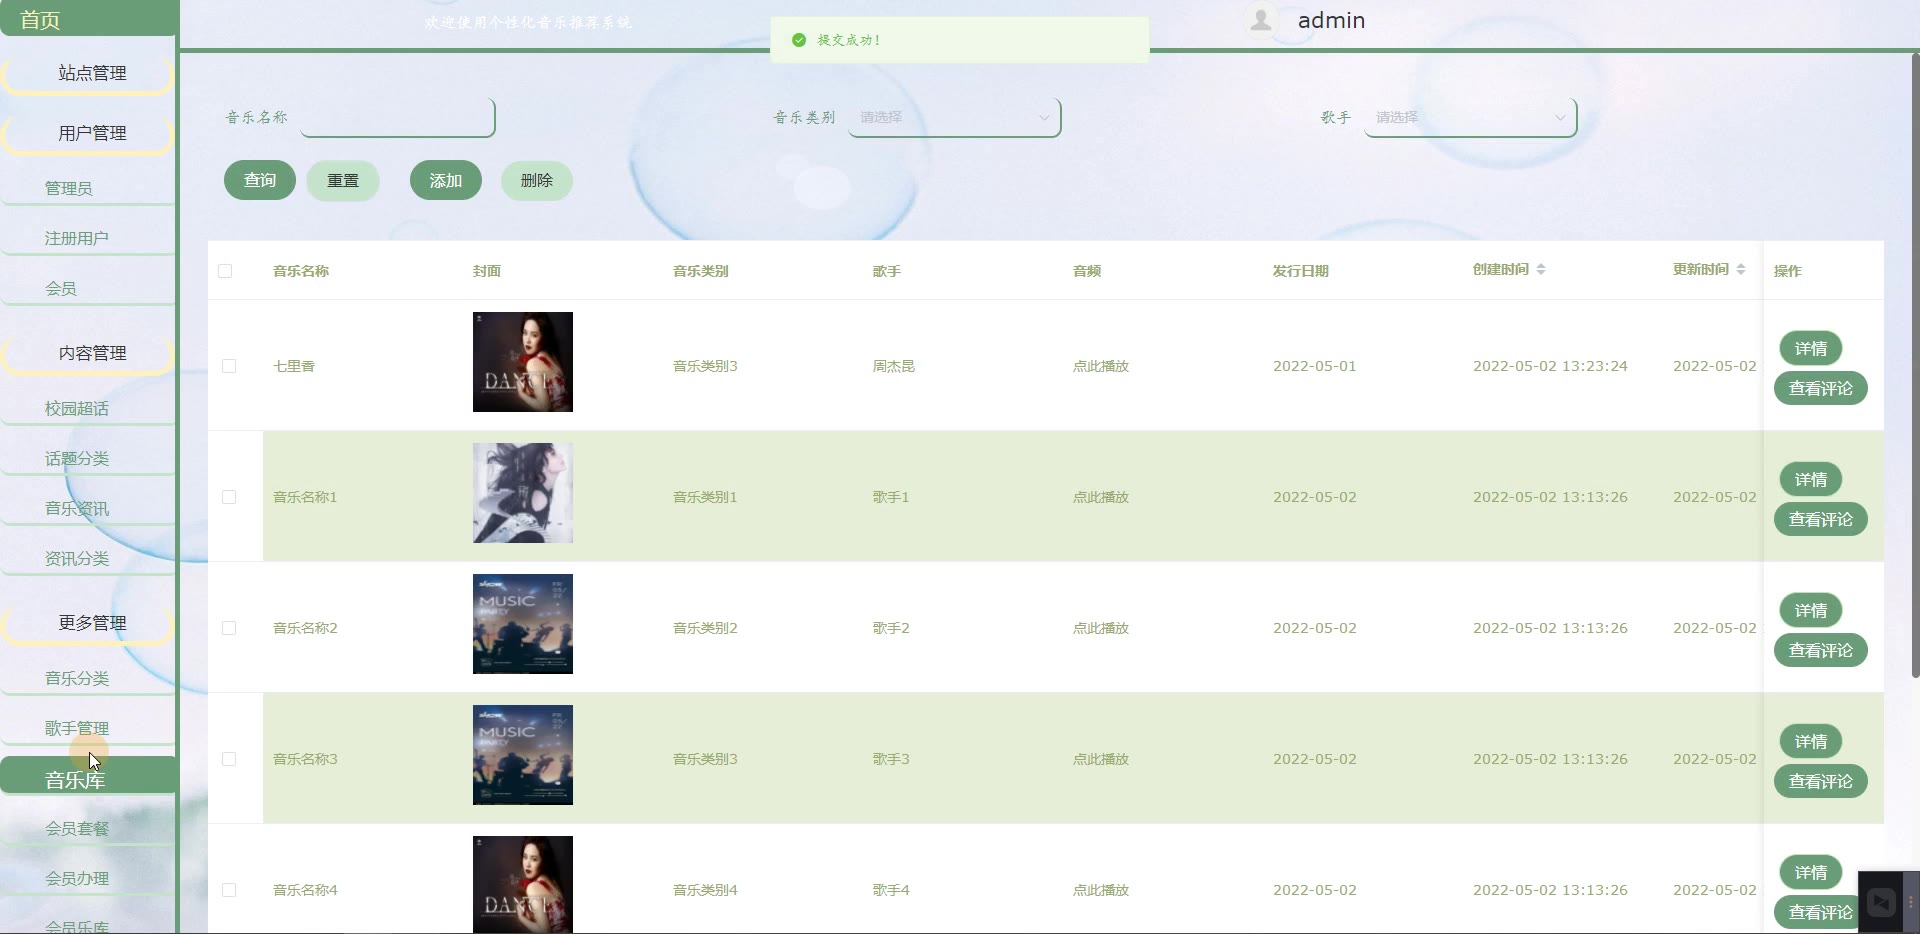The height and width of the screenshot is (934, 1920).
Task: Open 会员套餐 in the sidebar
Action: [89, 828]
